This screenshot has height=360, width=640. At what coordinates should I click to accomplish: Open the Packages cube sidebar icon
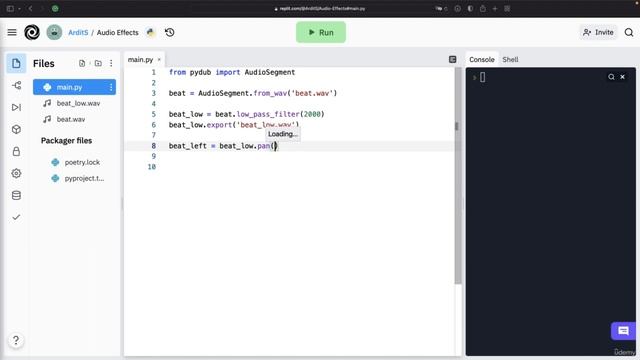click(x=16, y=129)
